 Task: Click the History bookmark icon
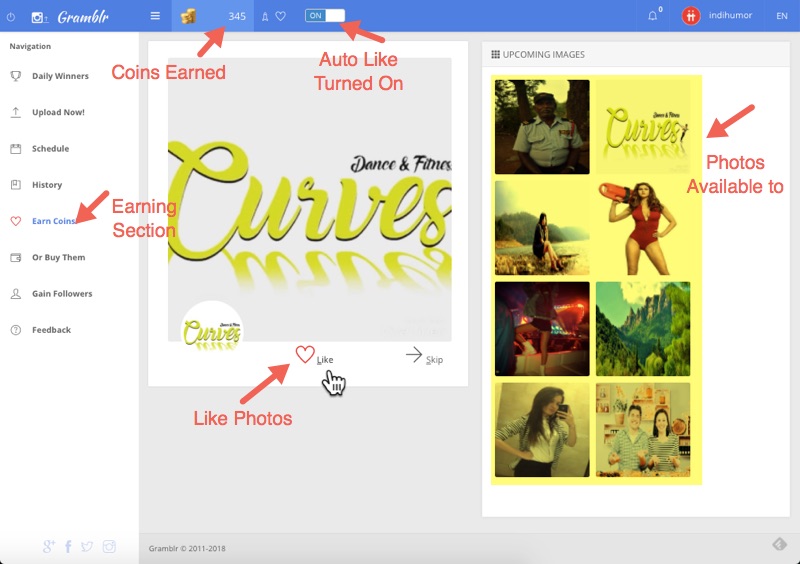(x=16, y=185)
